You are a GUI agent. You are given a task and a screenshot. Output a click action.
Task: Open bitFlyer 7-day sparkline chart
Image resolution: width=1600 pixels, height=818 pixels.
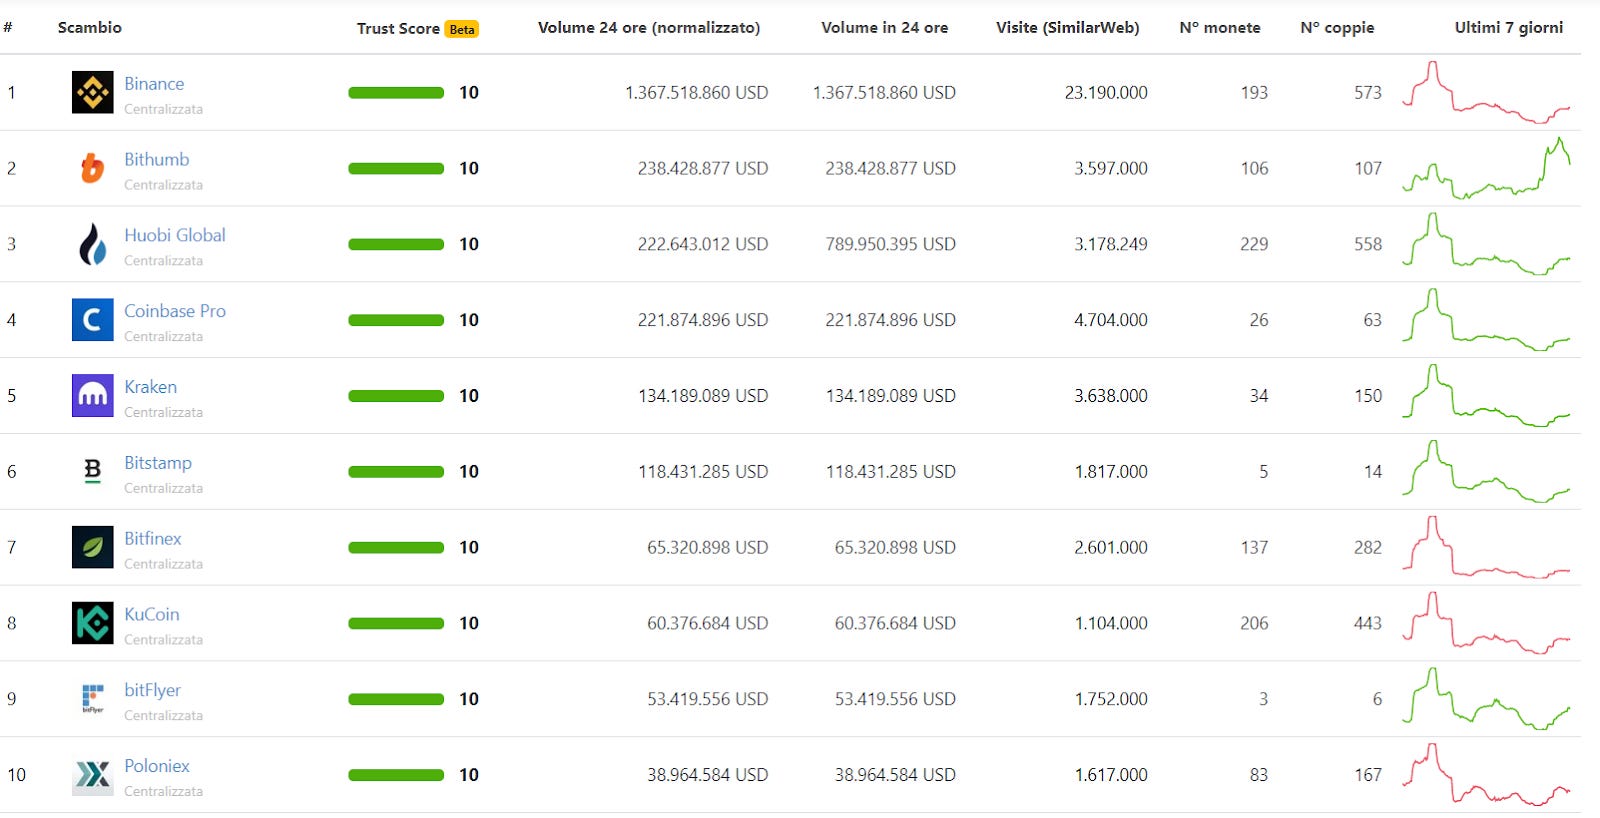click(x=1486, y=699)
